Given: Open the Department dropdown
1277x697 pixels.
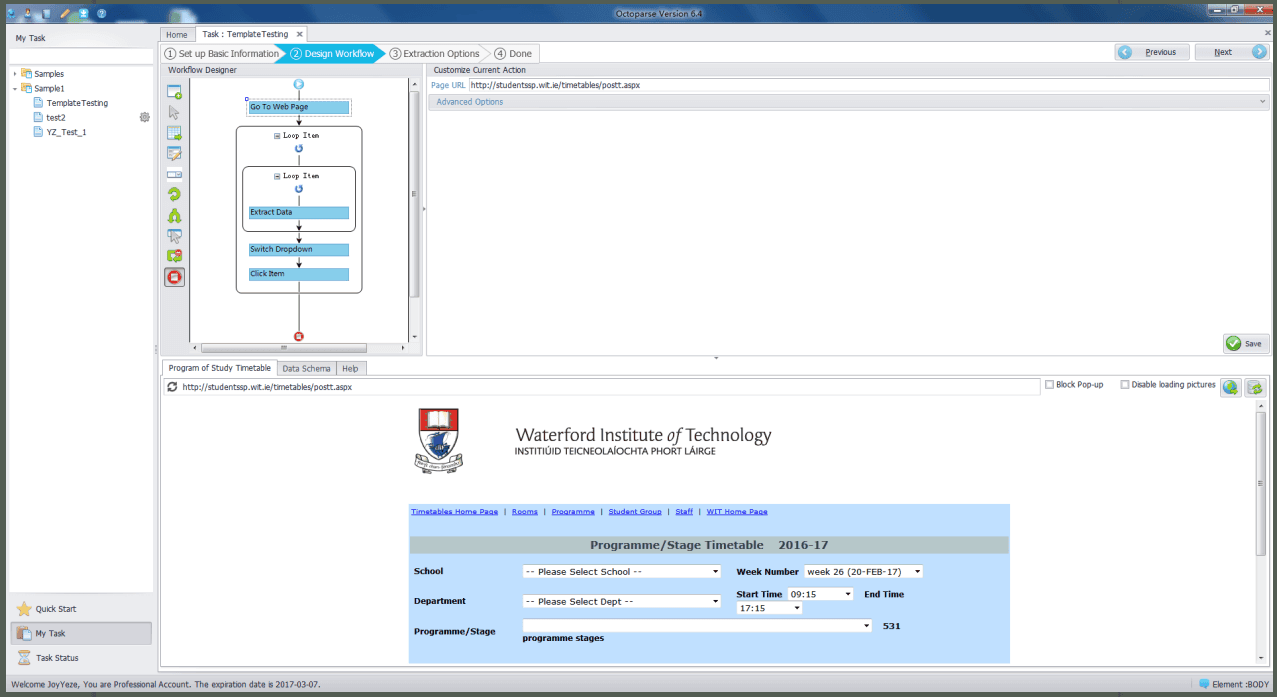Looking at the screenshot, I should [x=621, y=602].
